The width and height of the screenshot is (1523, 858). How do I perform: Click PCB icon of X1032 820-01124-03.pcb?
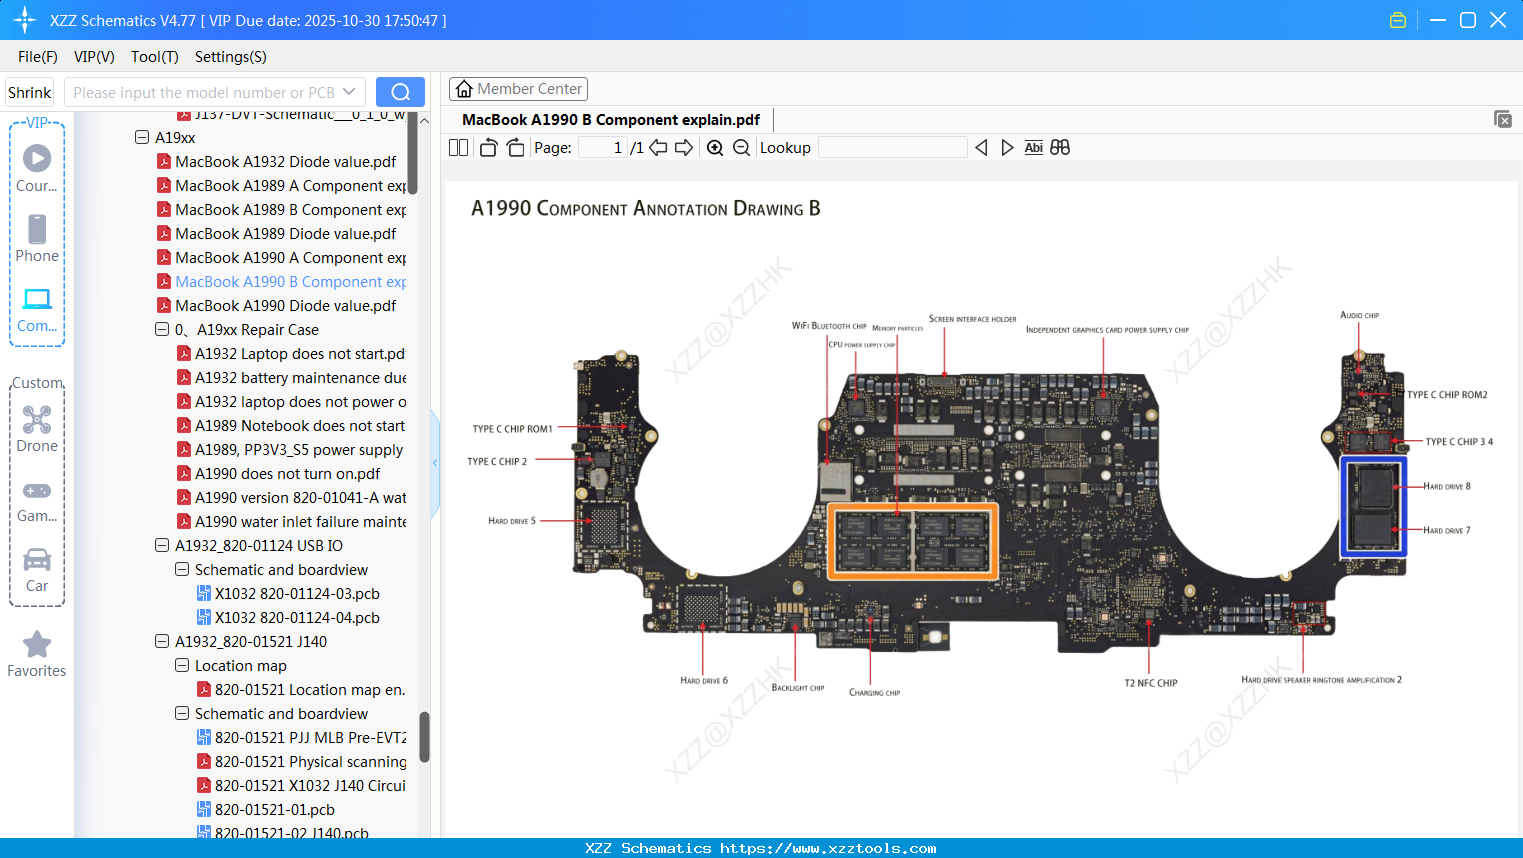(x=204, y=593)
